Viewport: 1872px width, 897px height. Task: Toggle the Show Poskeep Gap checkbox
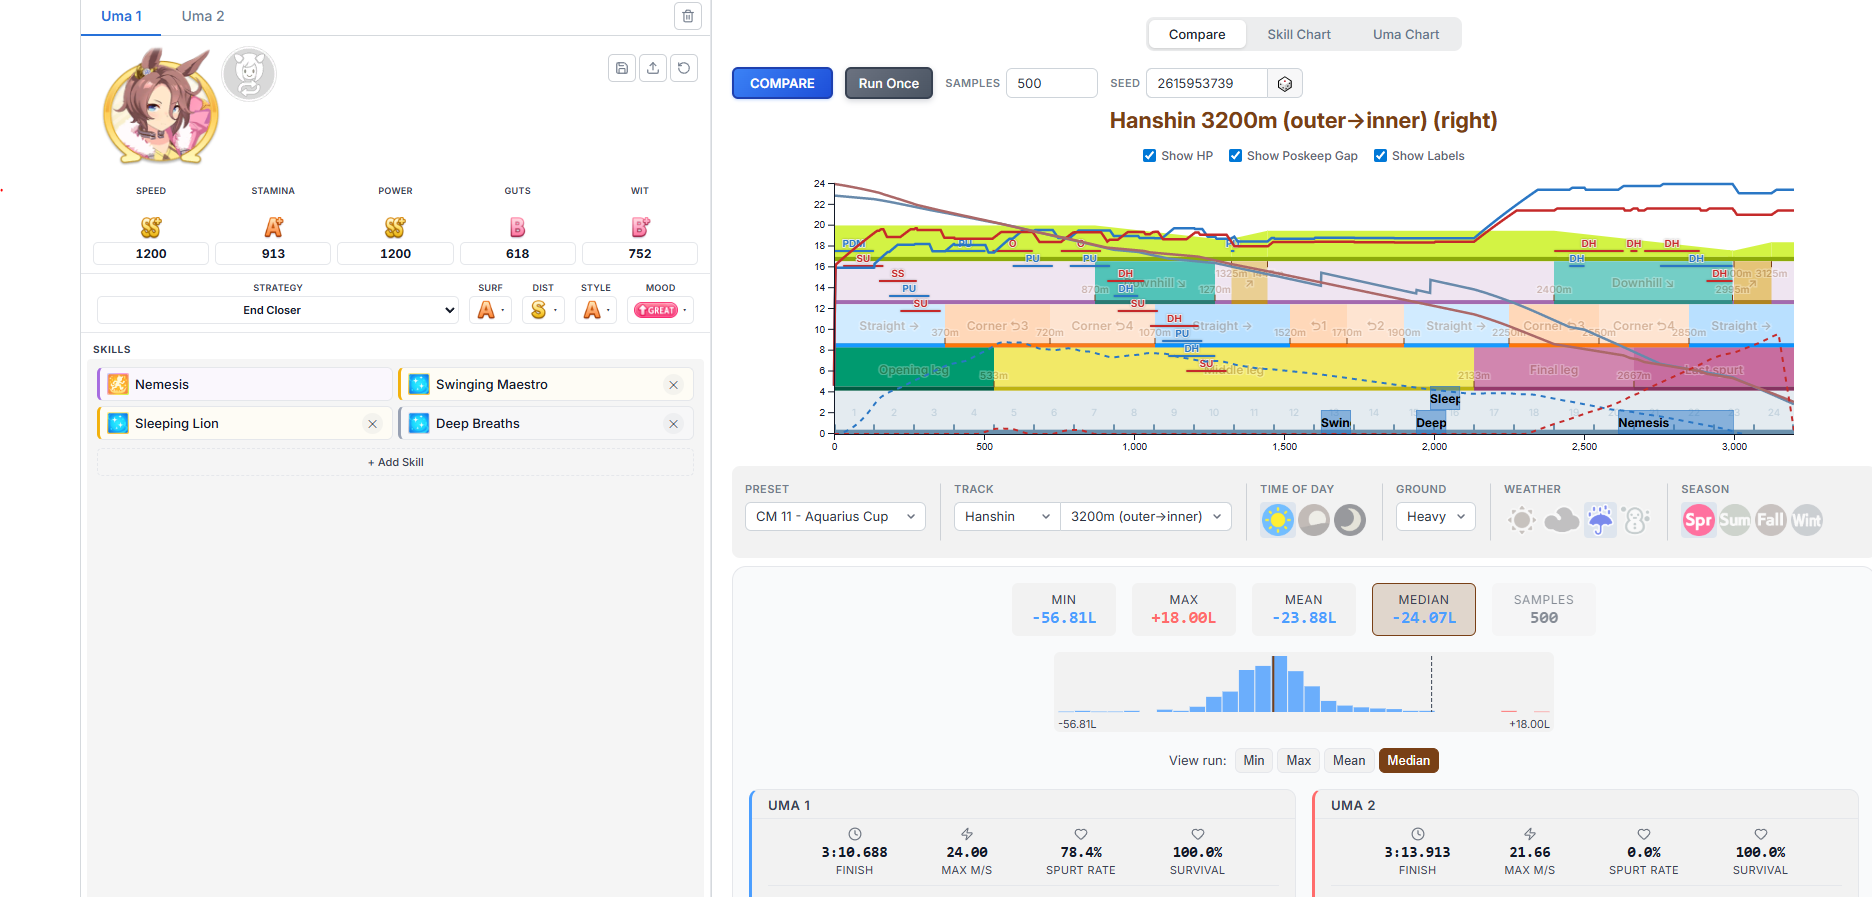pos(1235,156)
